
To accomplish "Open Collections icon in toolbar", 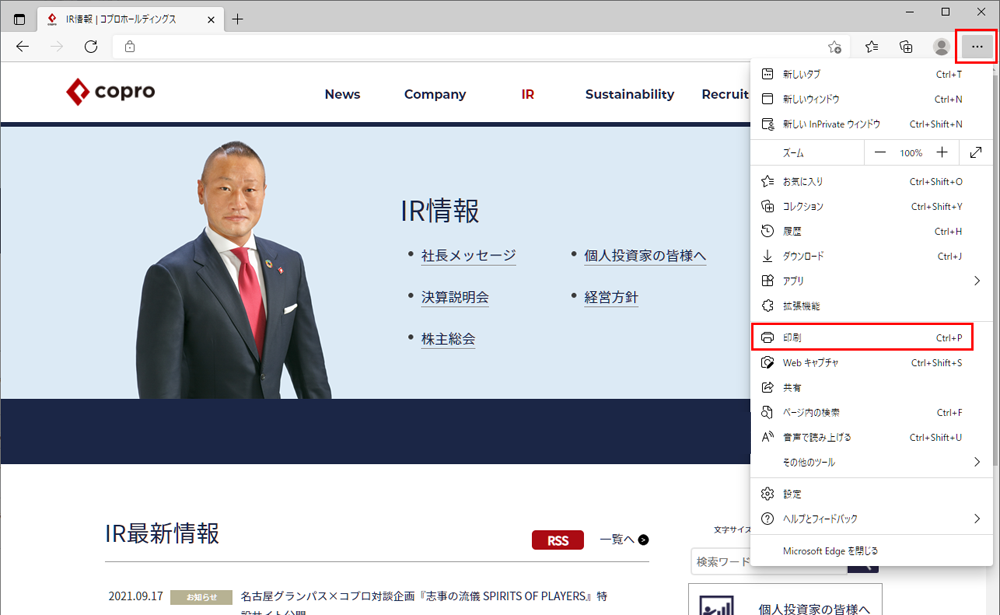I will pos(906,47).
